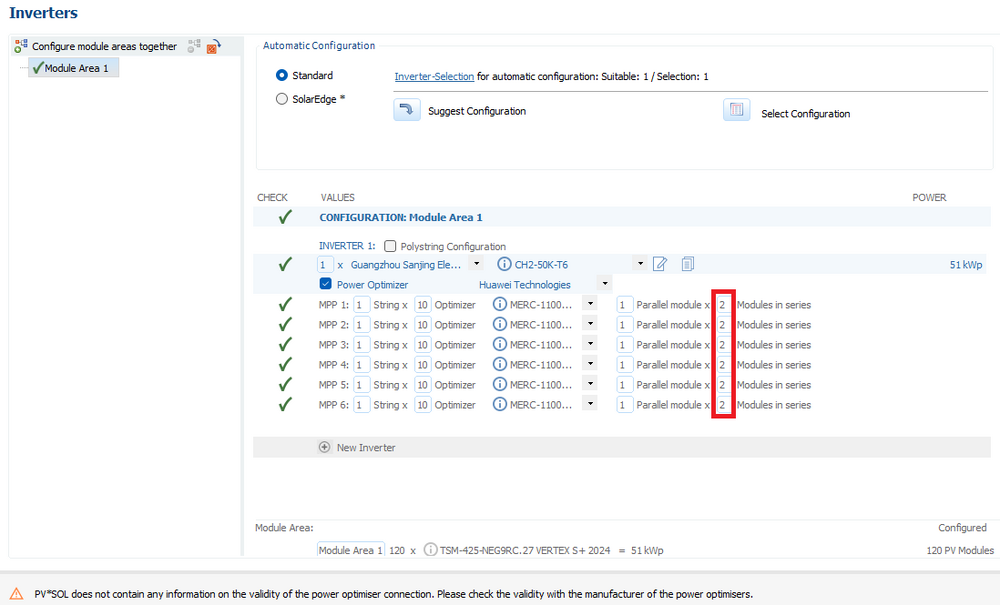This screenshot has width=1000, height=605.
Task: Open optimizer info icon on MPP 3 row
Action: point(500,344)
